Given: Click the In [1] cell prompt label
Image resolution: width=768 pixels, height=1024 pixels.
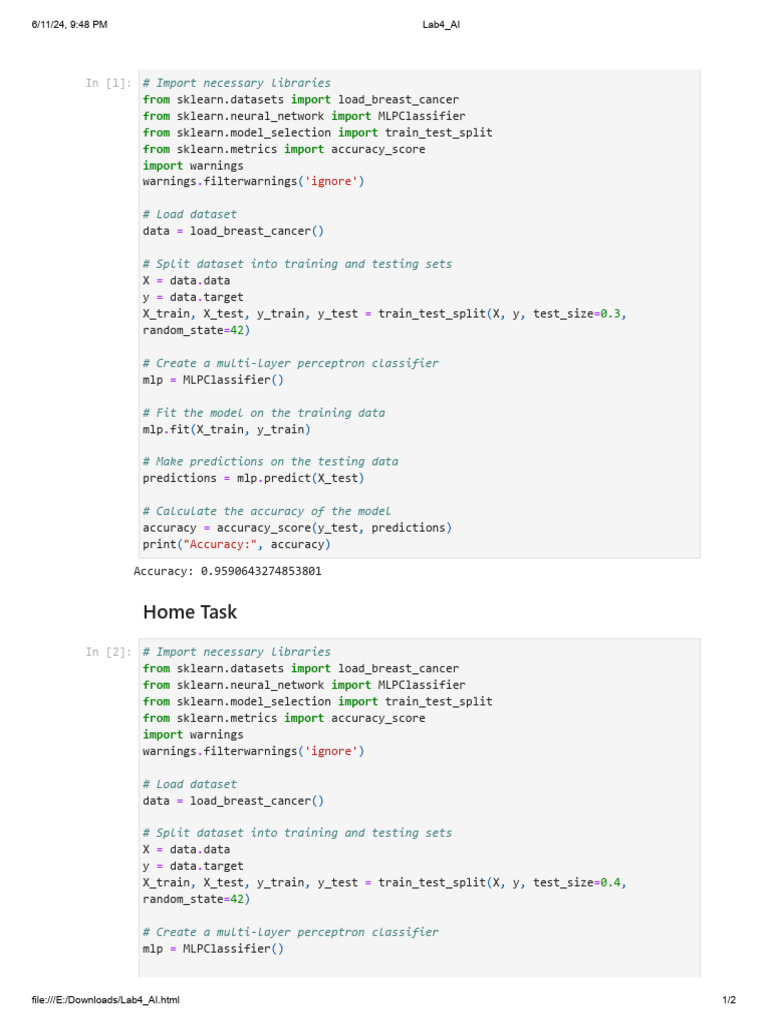Looking at the screenshot, I should [109, 84].
